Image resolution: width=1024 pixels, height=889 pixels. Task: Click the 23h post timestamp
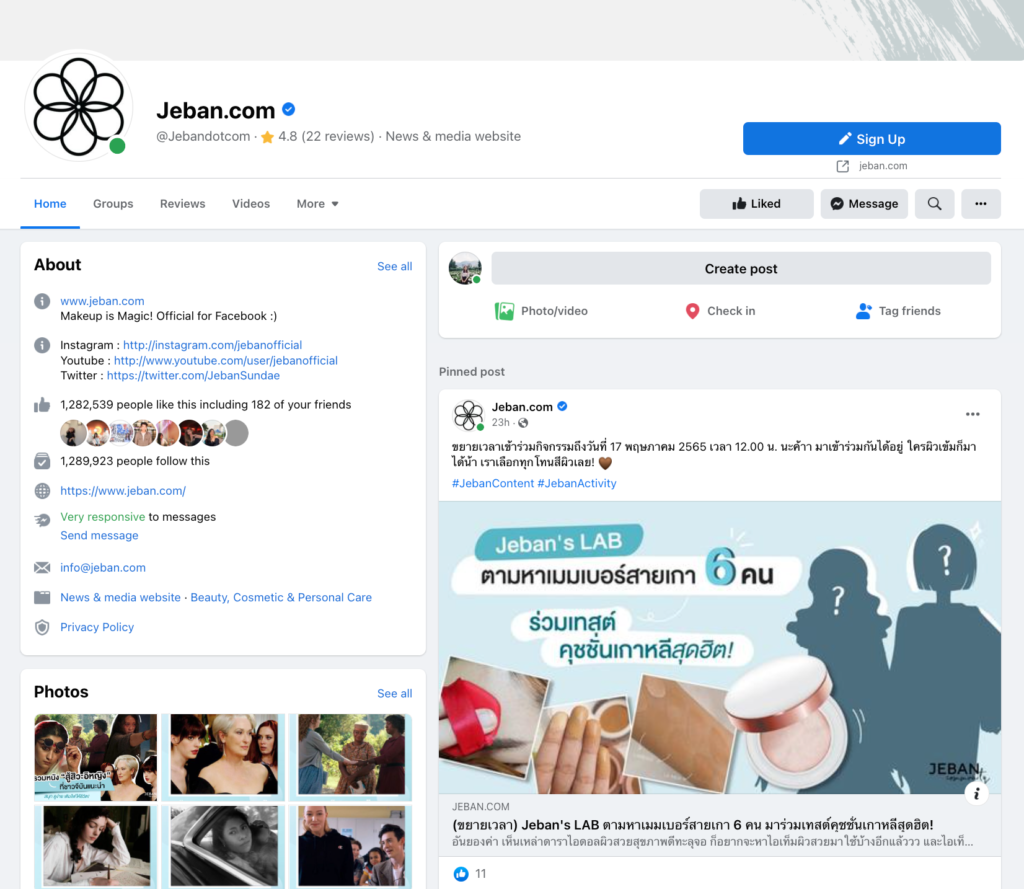(x=501, y=423)
